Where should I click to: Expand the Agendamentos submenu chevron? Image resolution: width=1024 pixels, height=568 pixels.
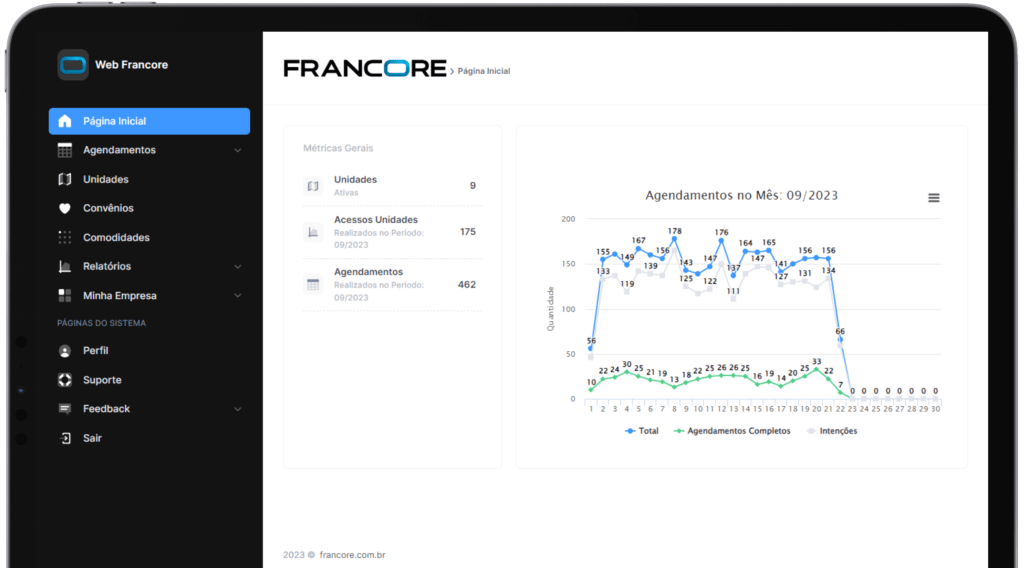(x=238, y=150)
